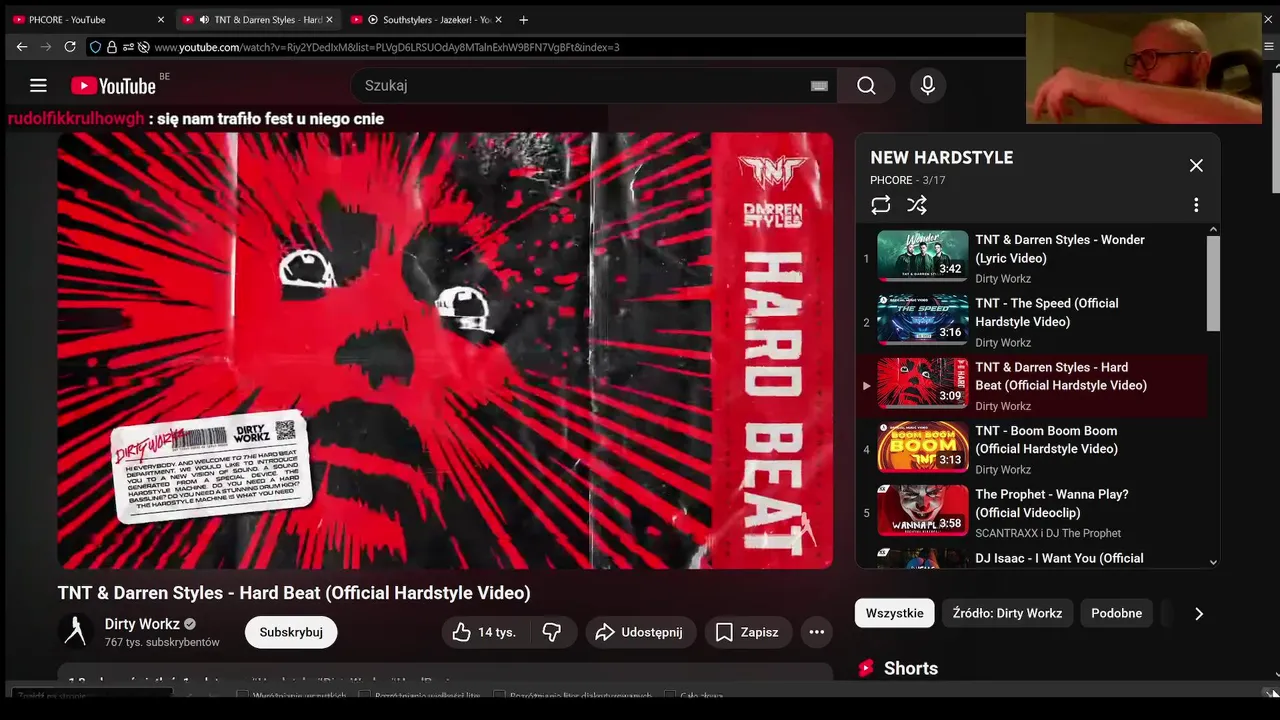1280x720 pixels.
Task: Close the TNT & Darren Styles tab
Action: click(x=329, y=20)
